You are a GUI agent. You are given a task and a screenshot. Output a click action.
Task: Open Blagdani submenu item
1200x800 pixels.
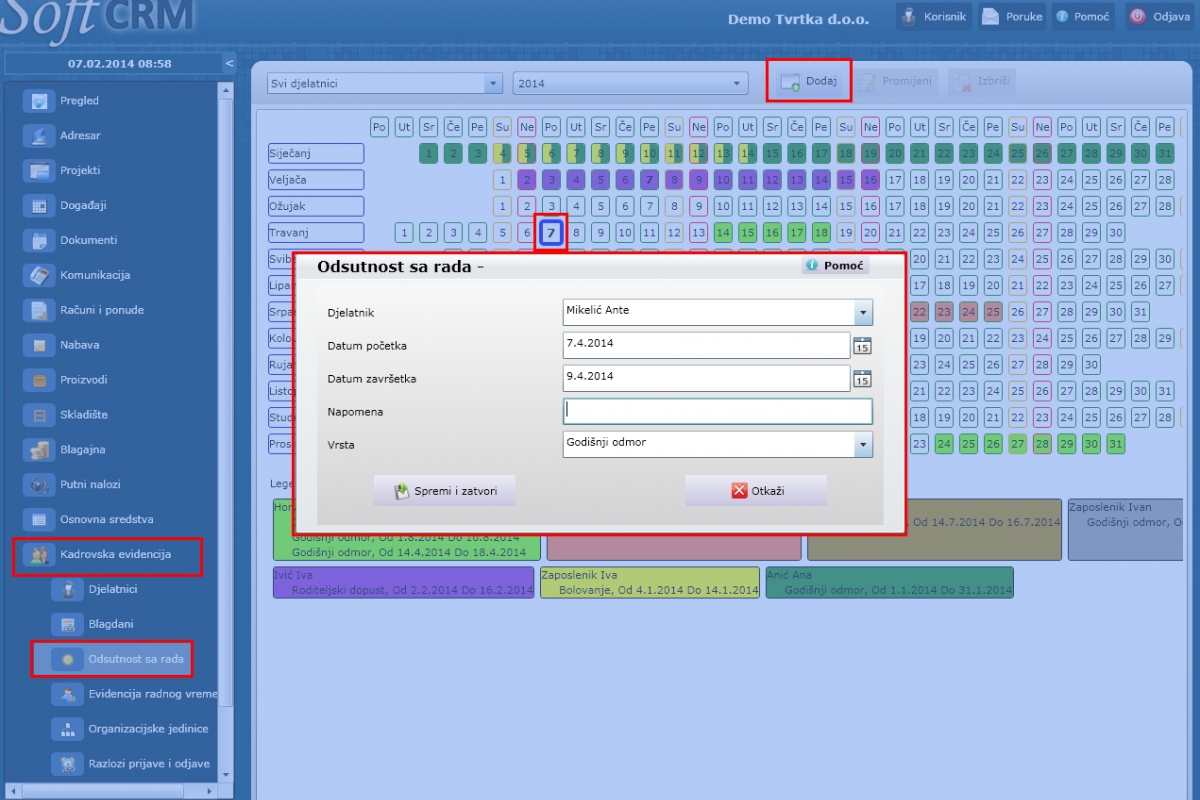[110, 625]
